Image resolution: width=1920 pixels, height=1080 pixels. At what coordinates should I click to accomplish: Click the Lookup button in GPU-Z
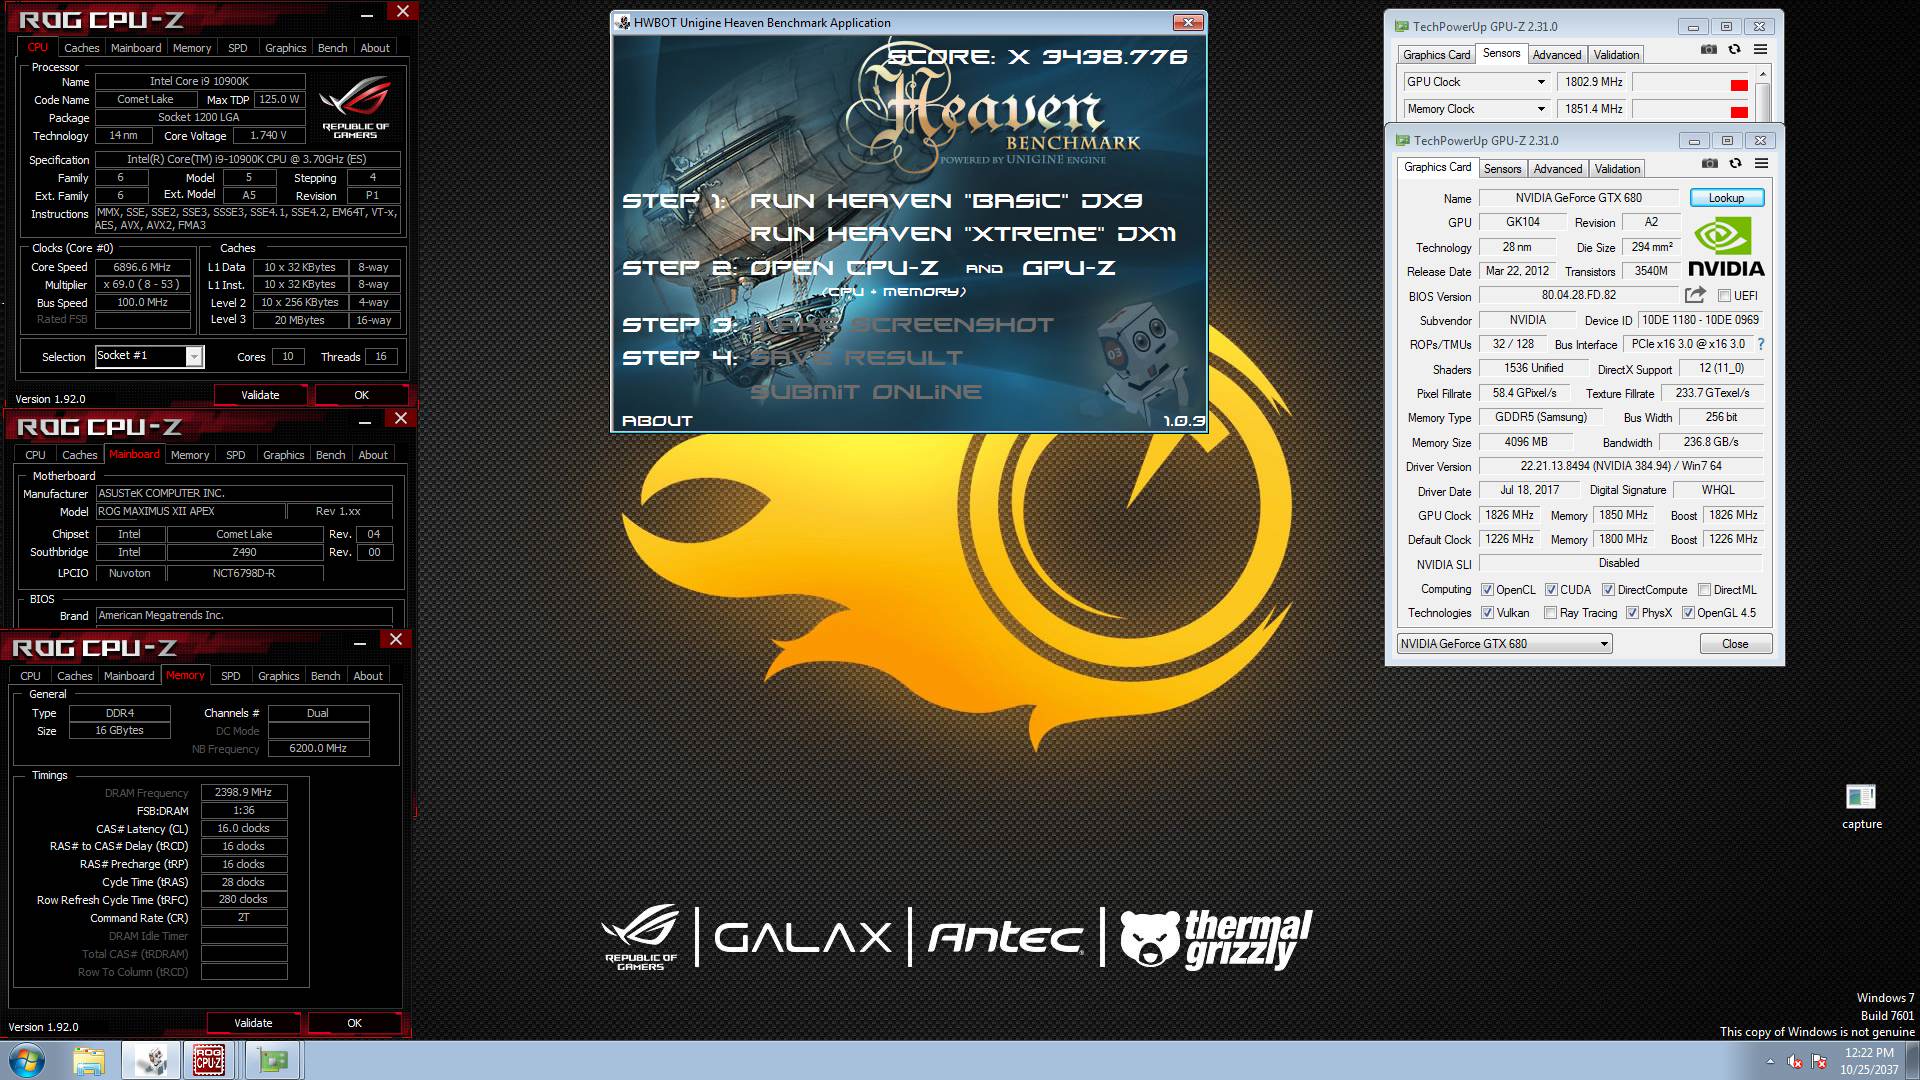point(1726,198)
